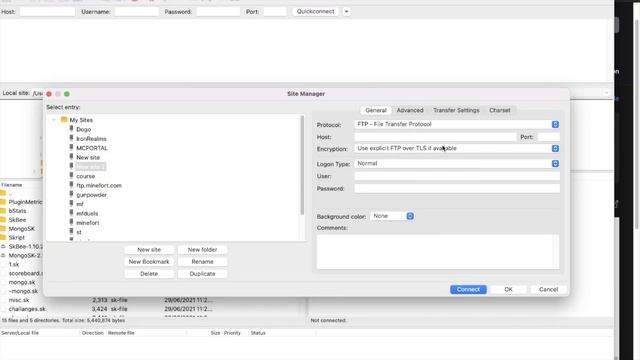This screenshot has width=640, height=360.
Task: Click the site list vertical scrollbar
Action: pyautogui.click(x=302, y=165)
